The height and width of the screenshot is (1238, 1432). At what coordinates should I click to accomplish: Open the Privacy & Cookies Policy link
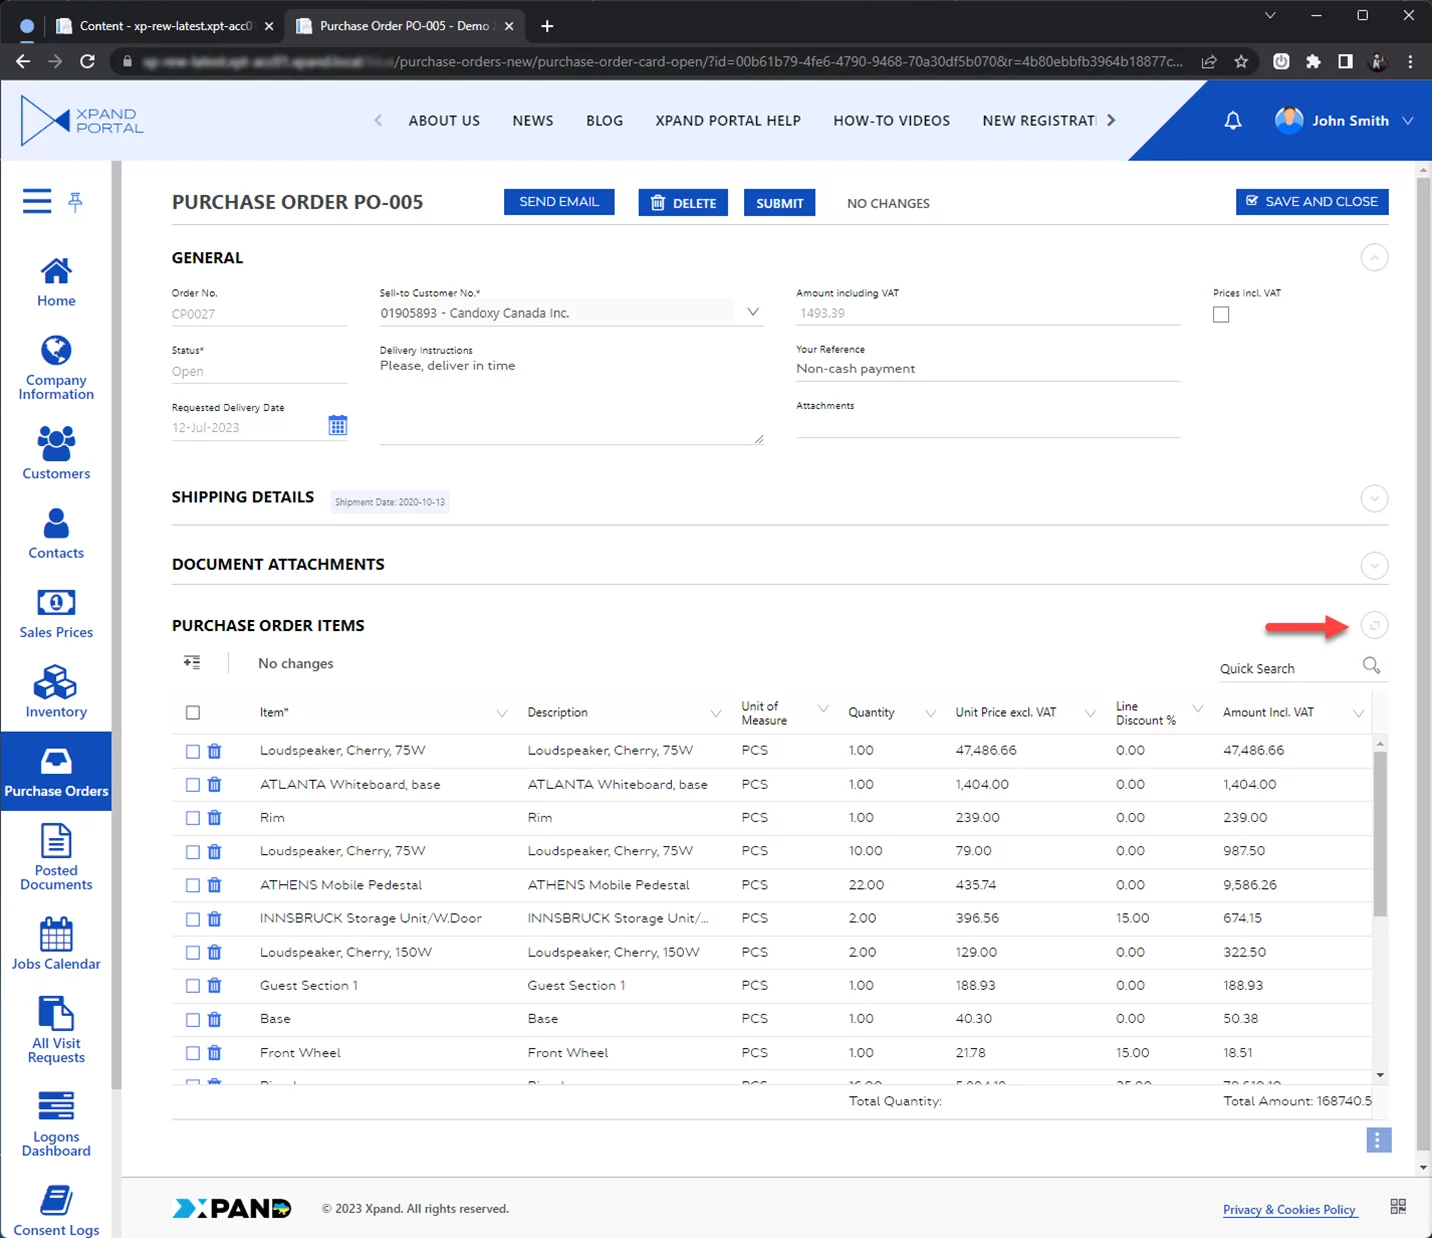[x=1289, y=1210]
